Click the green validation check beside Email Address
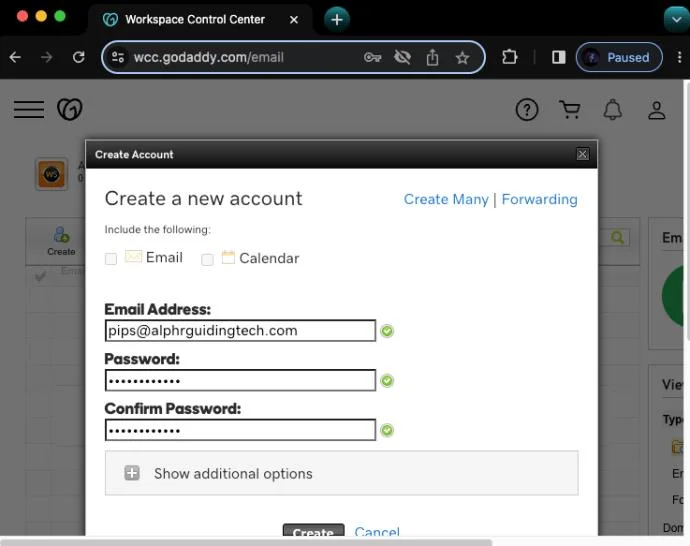Screen dimensions: 690x546 pyautogui.click(x=387, y=331)
